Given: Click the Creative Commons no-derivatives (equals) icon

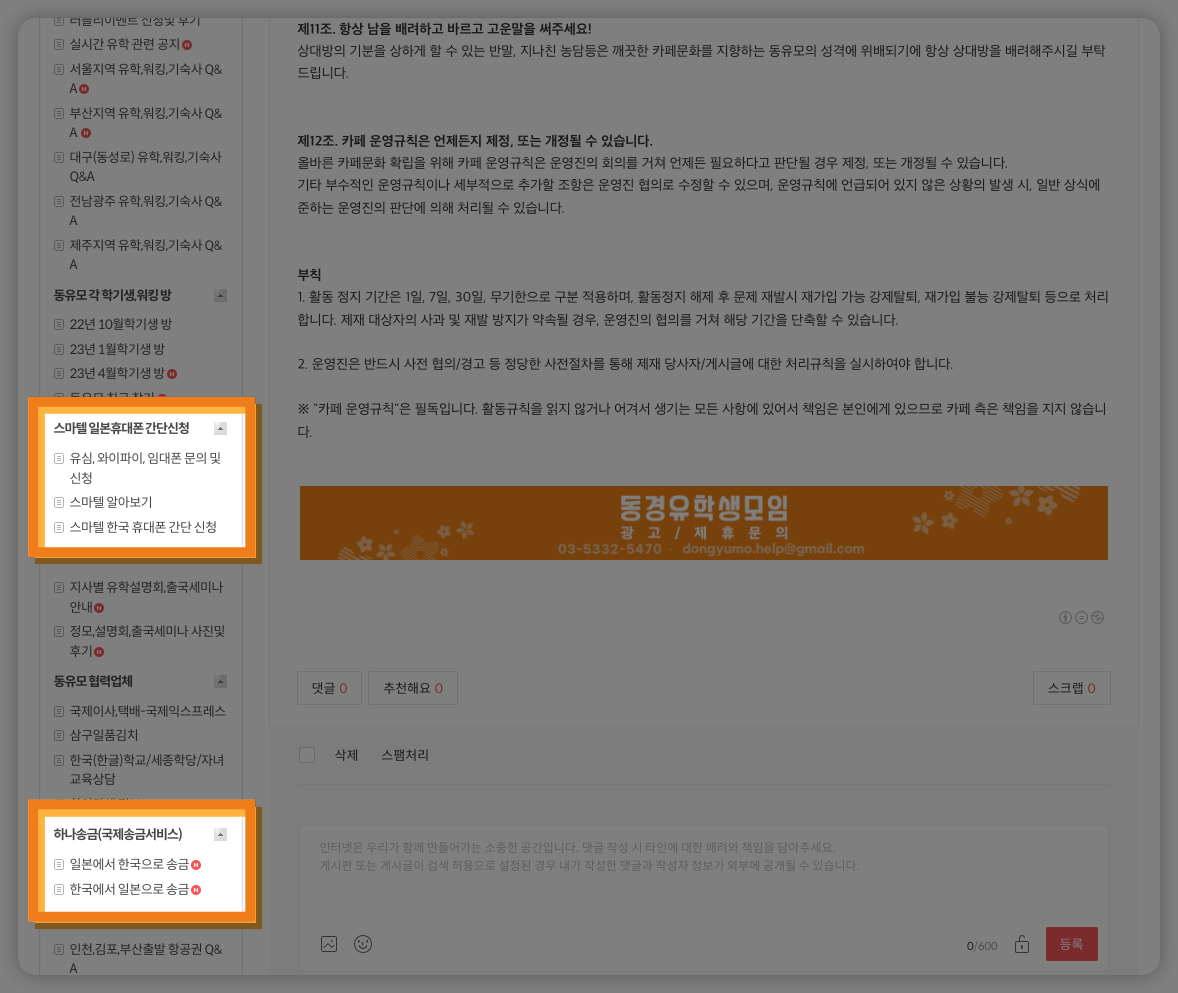Looking at the screenshot, I should click(x=1081, y=617).
